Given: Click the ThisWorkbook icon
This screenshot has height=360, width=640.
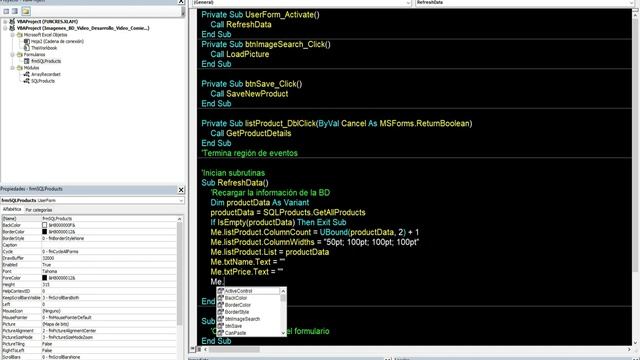Looking at the screenshot, I should pyautogui.click(x=27, y=48).
